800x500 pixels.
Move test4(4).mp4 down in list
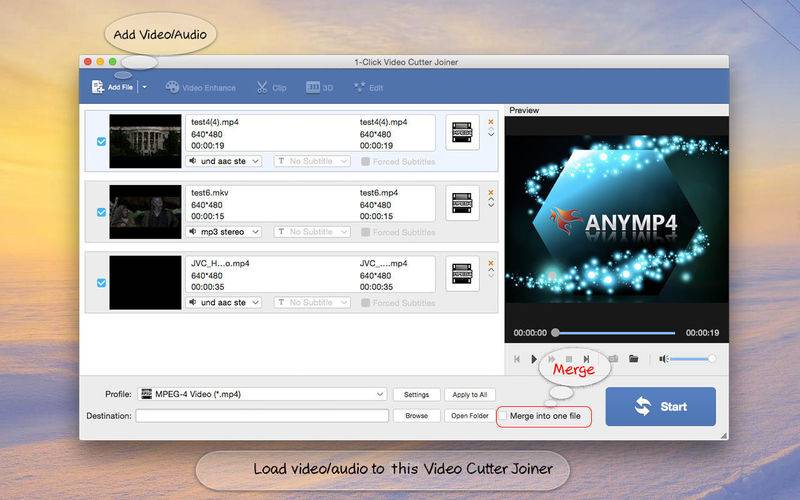[491, 134]
